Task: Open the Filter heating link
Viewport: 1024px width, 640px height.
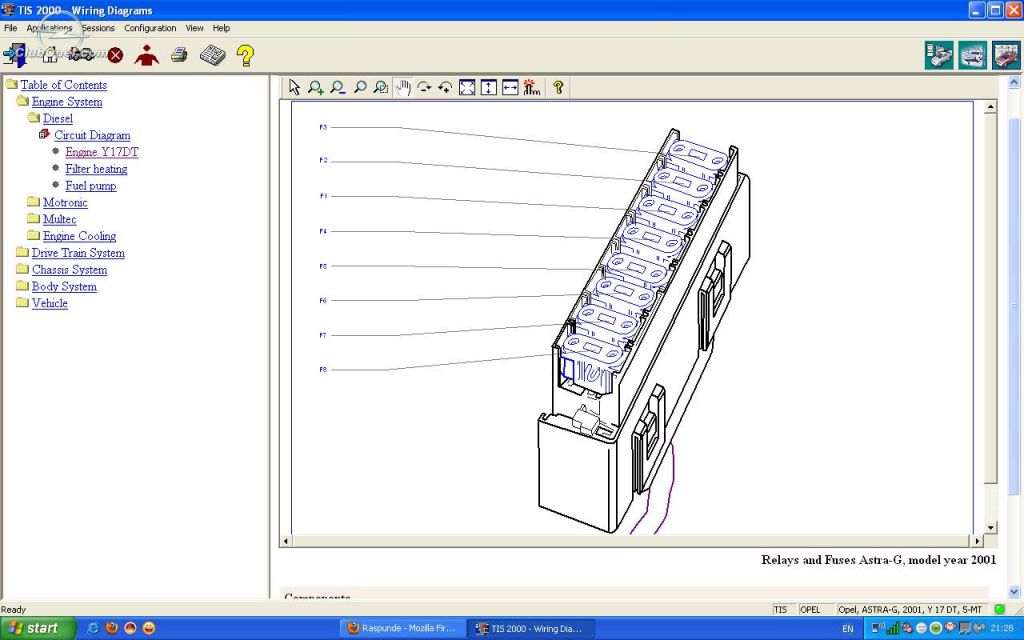Action: click(96, 169)
